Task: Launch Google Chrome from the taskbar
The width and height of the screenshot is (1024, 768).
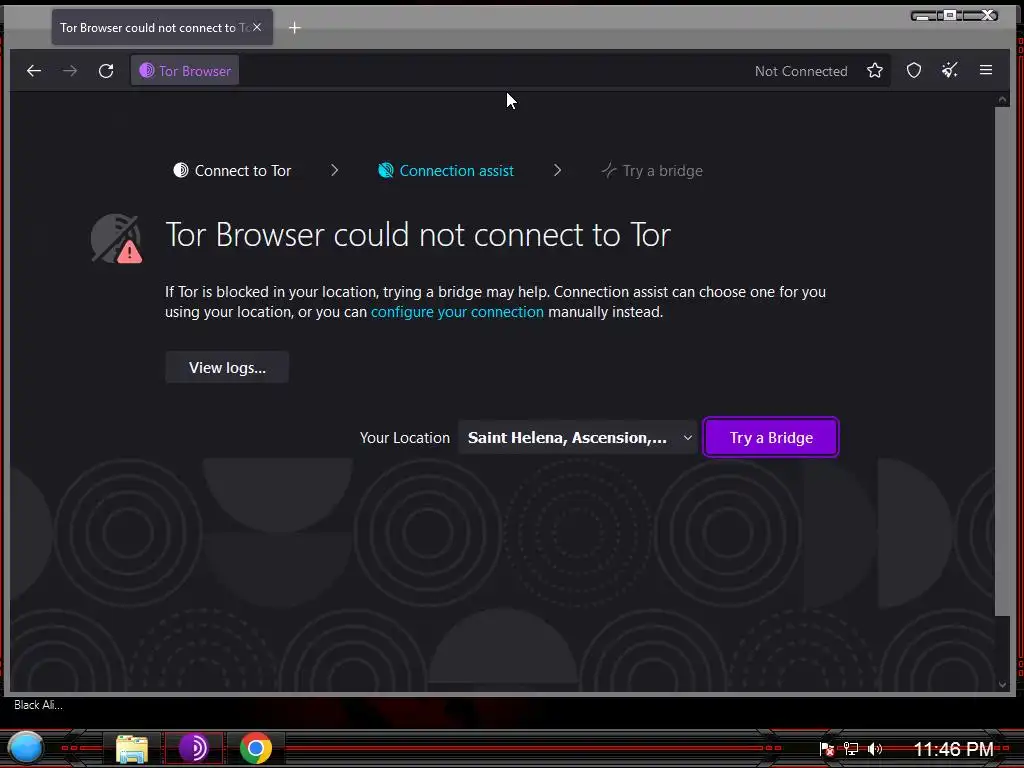Action: (256, 748)
